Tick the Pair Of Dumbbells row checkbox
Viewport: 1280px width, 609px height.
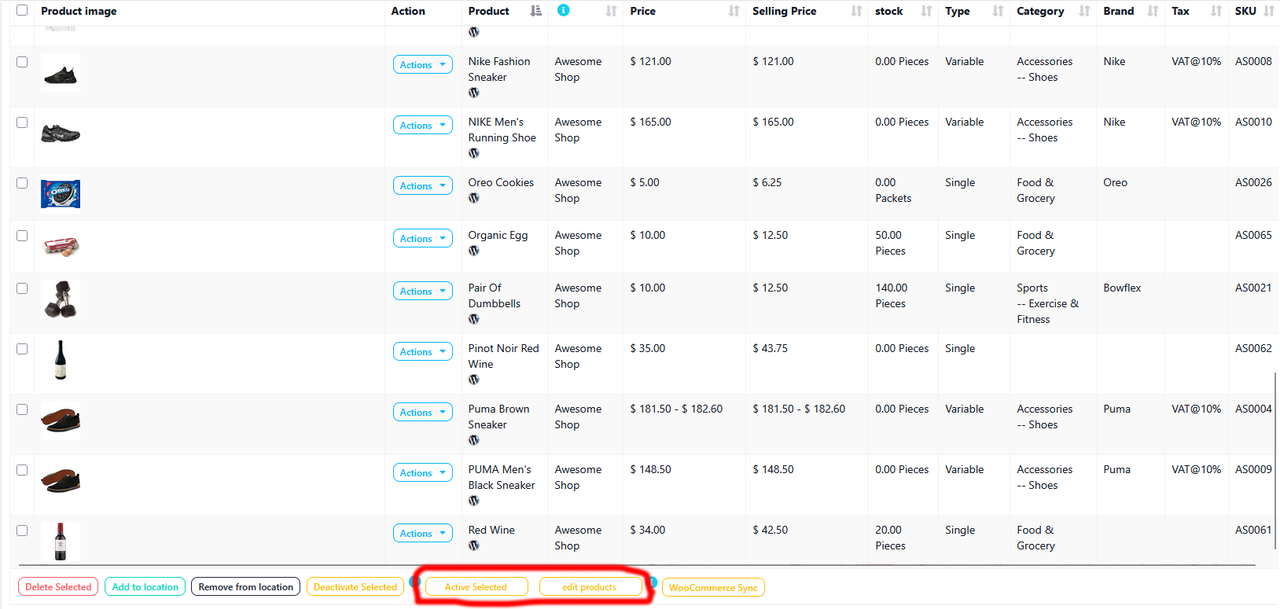click(22, 288)
